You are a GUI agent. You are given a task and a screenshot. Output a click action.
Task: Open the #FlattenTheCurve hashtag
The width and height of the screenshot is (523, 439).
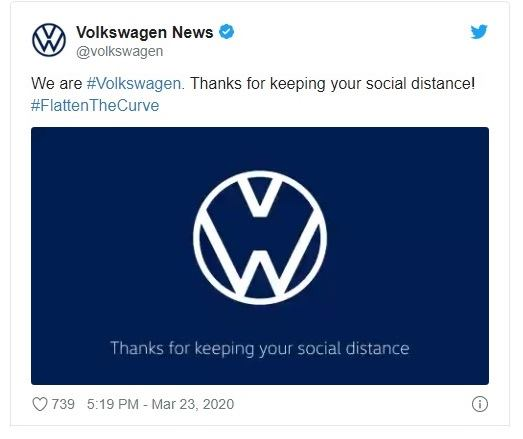[x=95, y=105]
